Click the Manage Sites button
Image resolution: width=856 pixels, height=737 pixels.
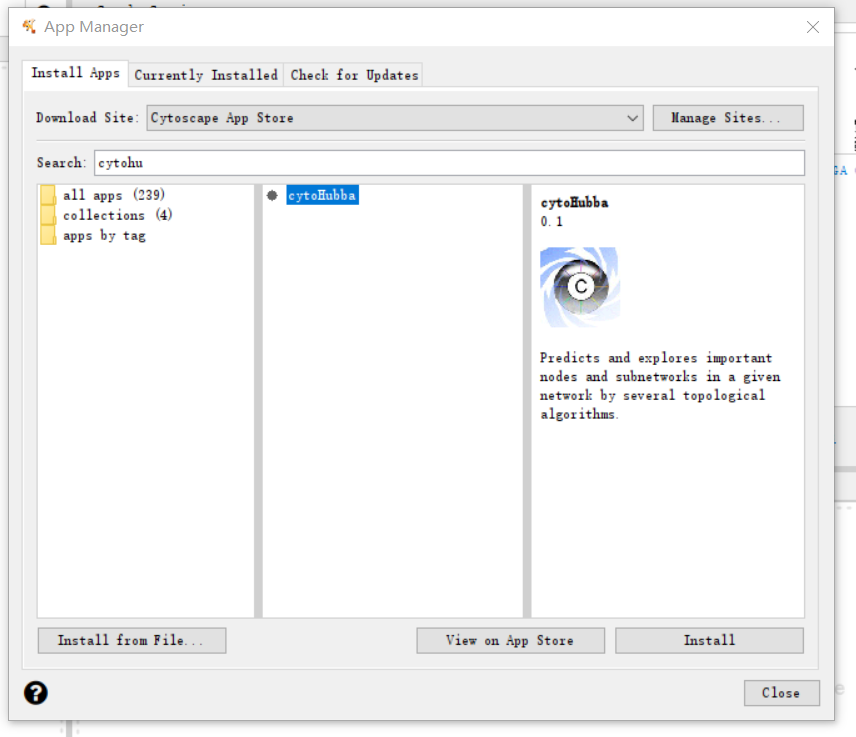click(728, 118)
